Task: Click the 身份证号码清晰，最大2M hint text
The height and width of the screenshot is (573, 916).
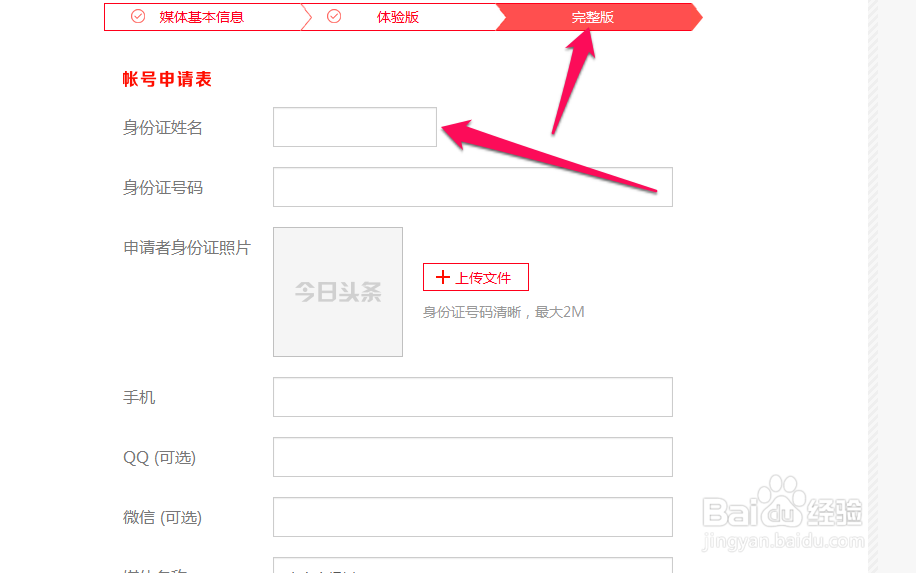Action: (x=504, y=312)
